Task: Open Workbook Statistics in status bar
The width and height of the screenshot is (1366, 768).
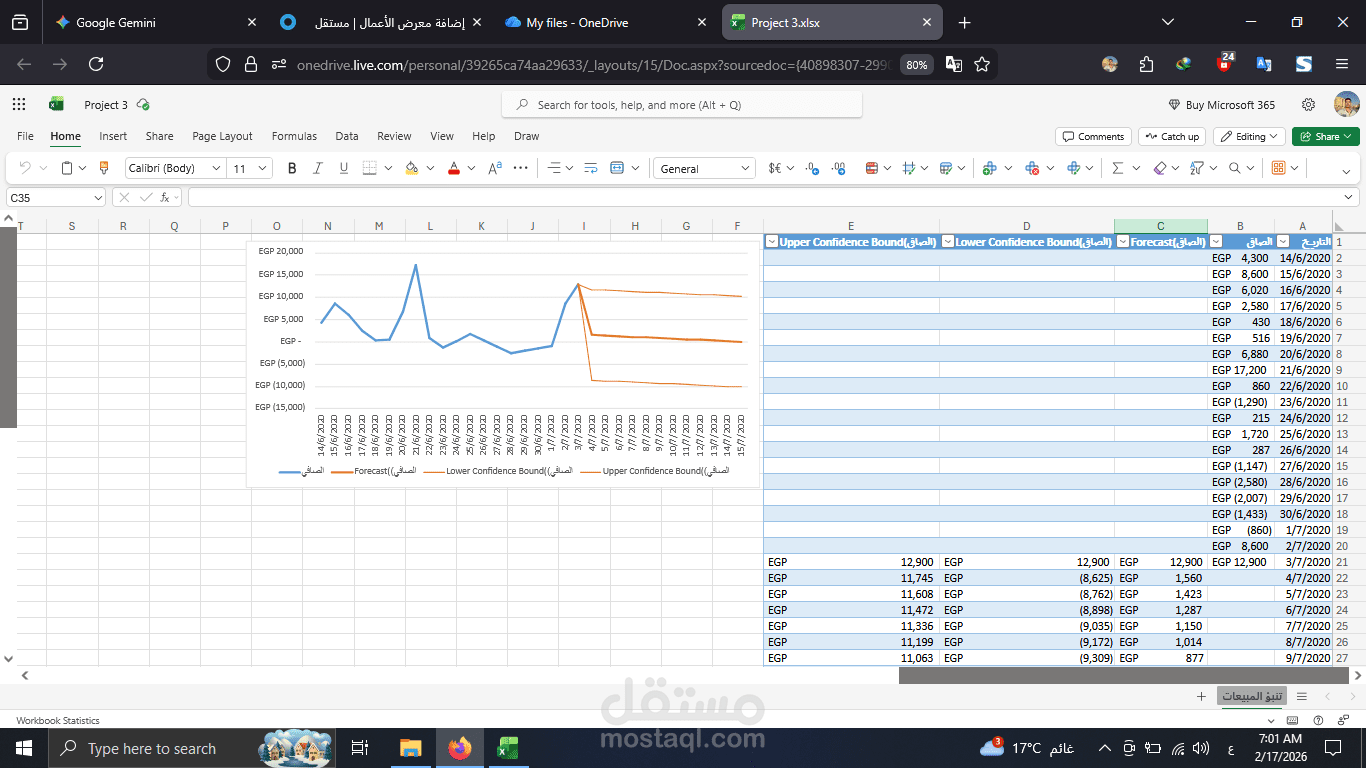Action: click(58, 720)
